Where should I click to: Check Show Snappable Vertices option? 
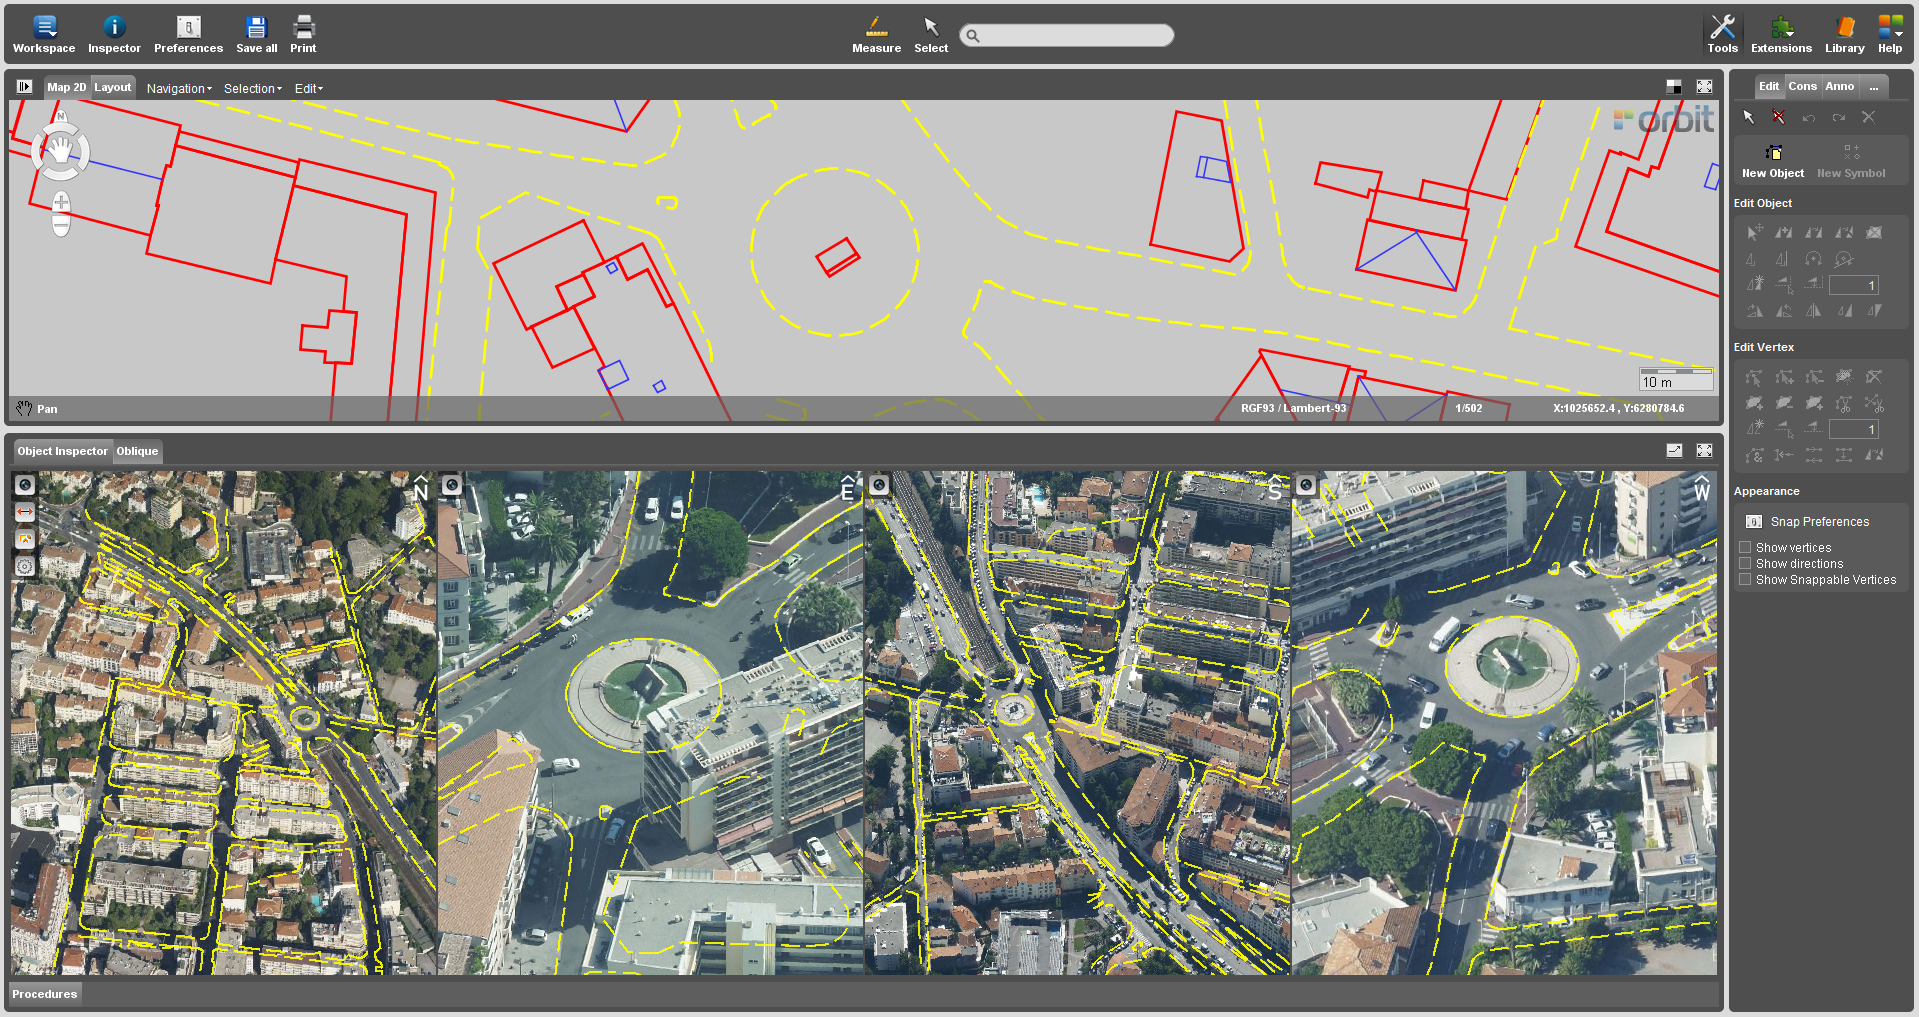tap(1744, 579)
